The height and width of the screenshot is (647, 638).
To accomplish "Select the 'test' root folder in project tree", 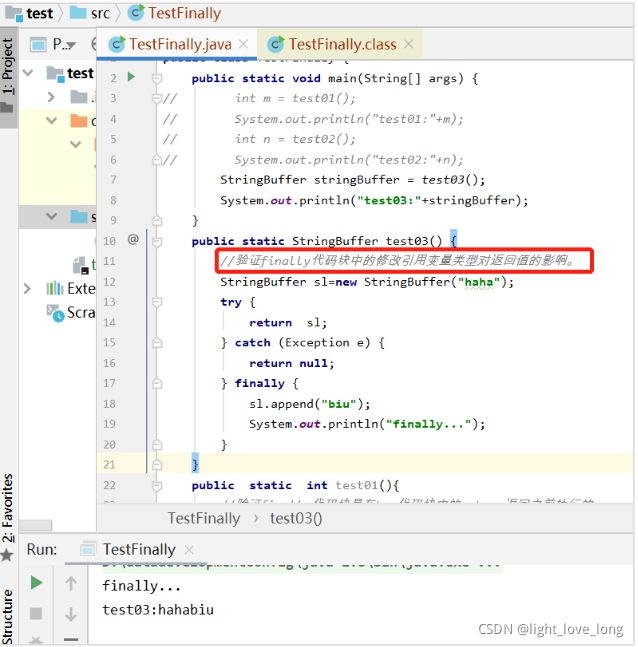I will tap(71, 73).
